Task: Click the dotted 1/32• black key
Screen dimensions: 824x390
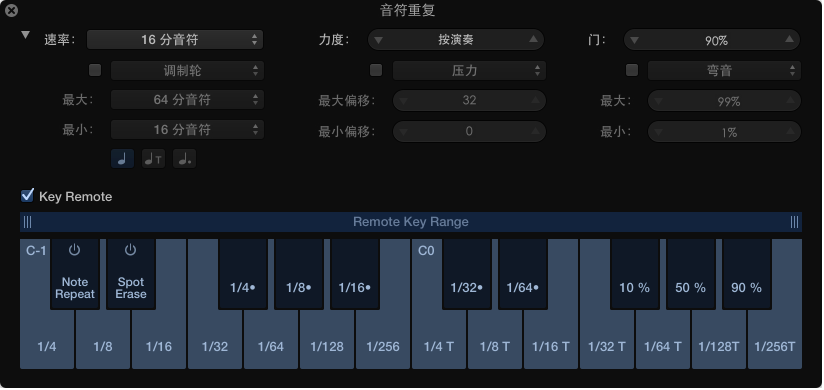Action: 467,274
